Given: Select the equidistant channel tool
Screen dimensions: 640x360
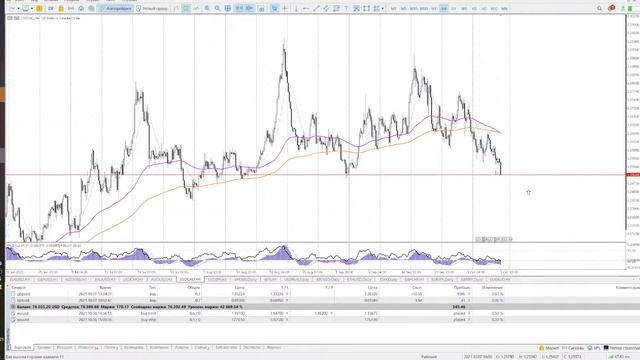Looking at the screenshot, I should point(326,9).
